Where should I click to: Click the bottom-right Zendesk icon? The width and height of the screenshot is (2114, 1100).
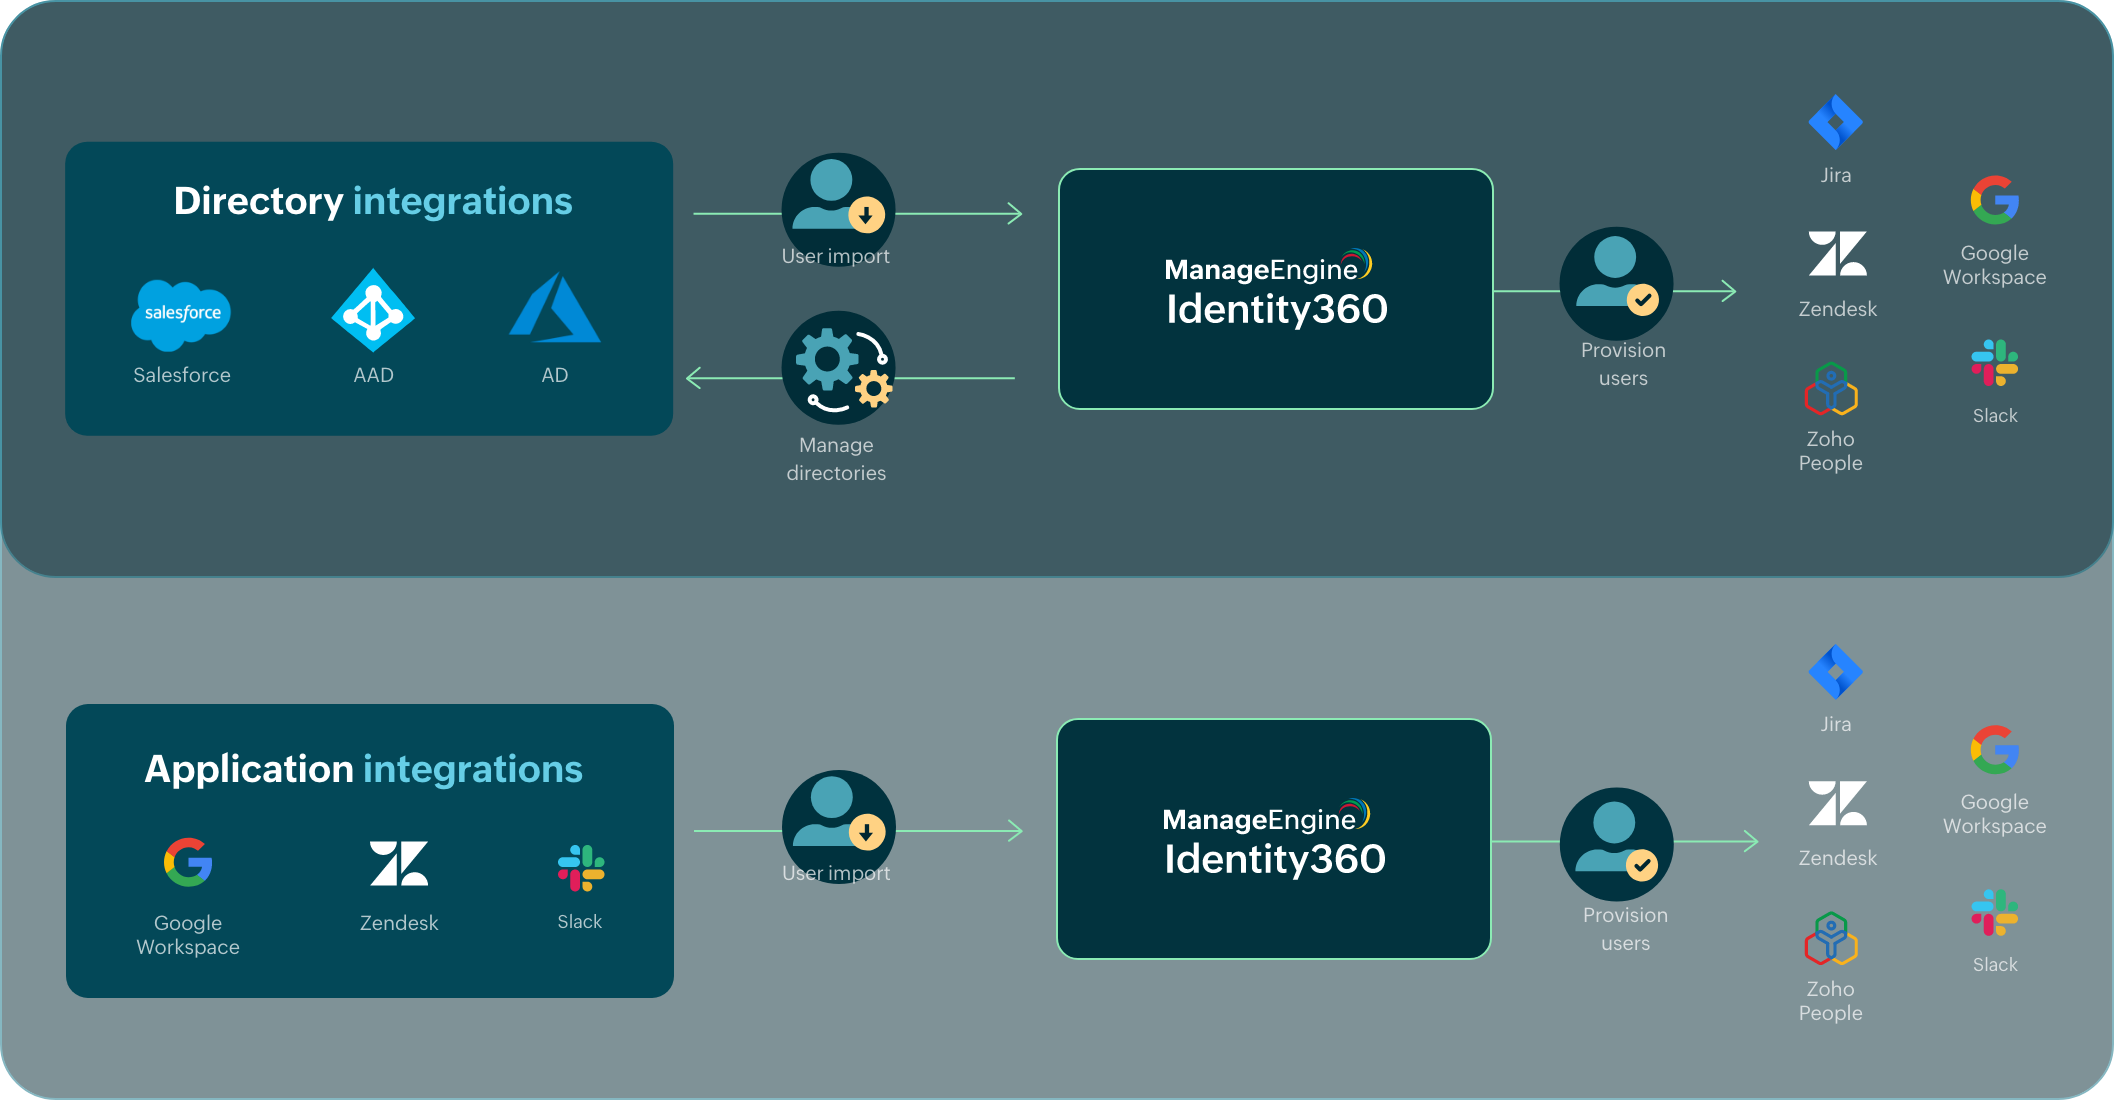(1837, 804)
